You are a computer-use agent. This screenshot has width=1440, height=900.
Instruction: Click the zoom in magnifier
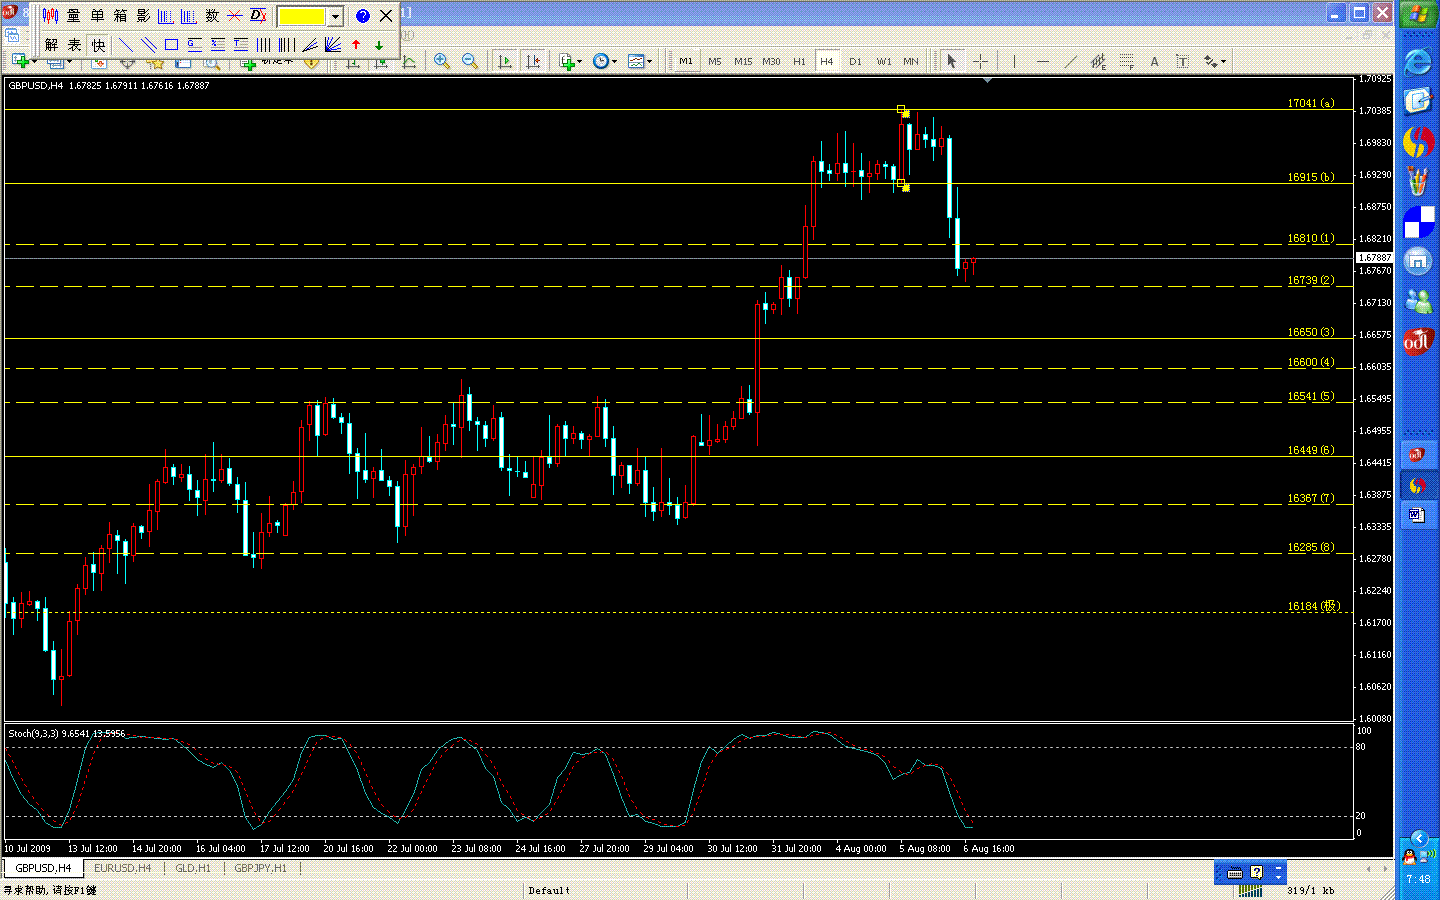(442, 61)
